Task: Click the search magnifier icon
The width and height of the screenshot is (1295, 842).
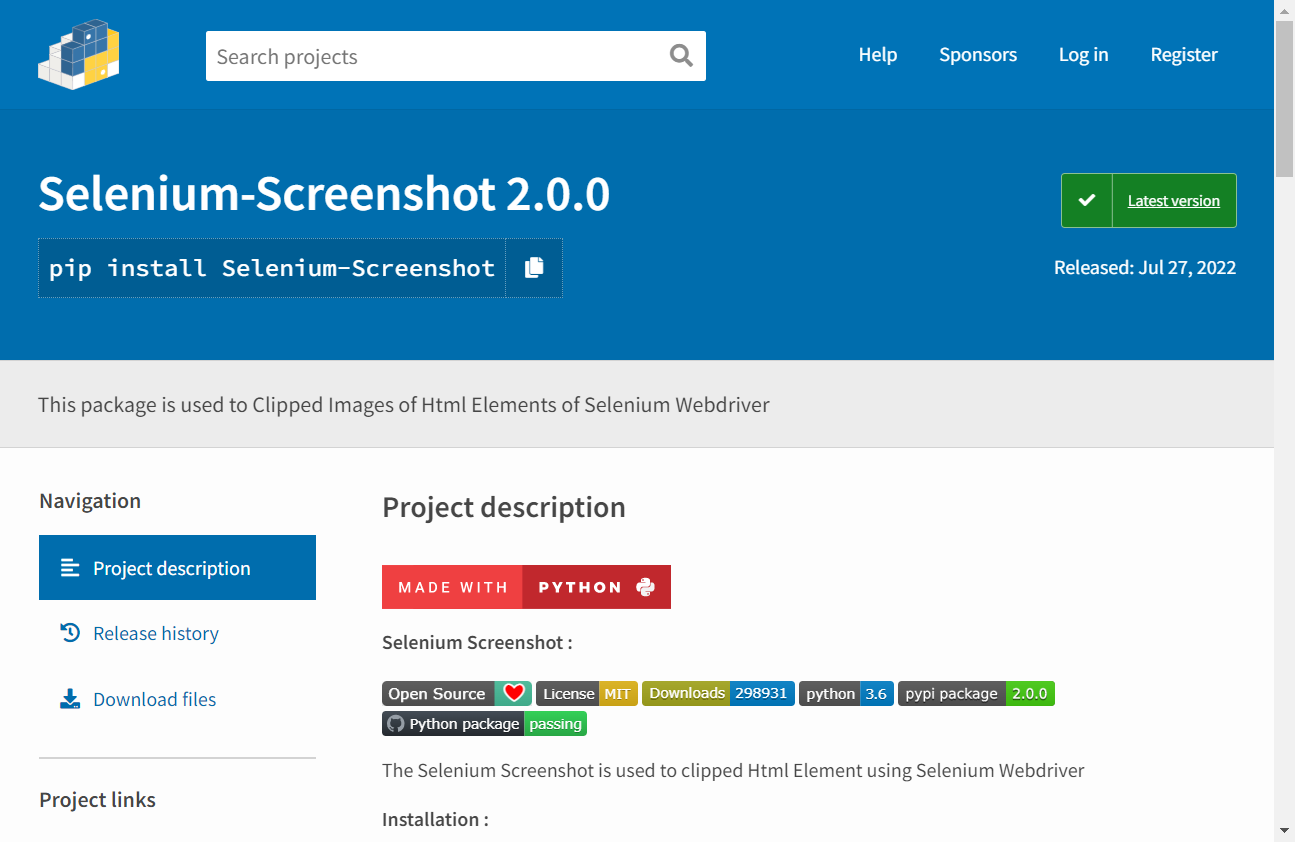Action: [x=681, y=56]
